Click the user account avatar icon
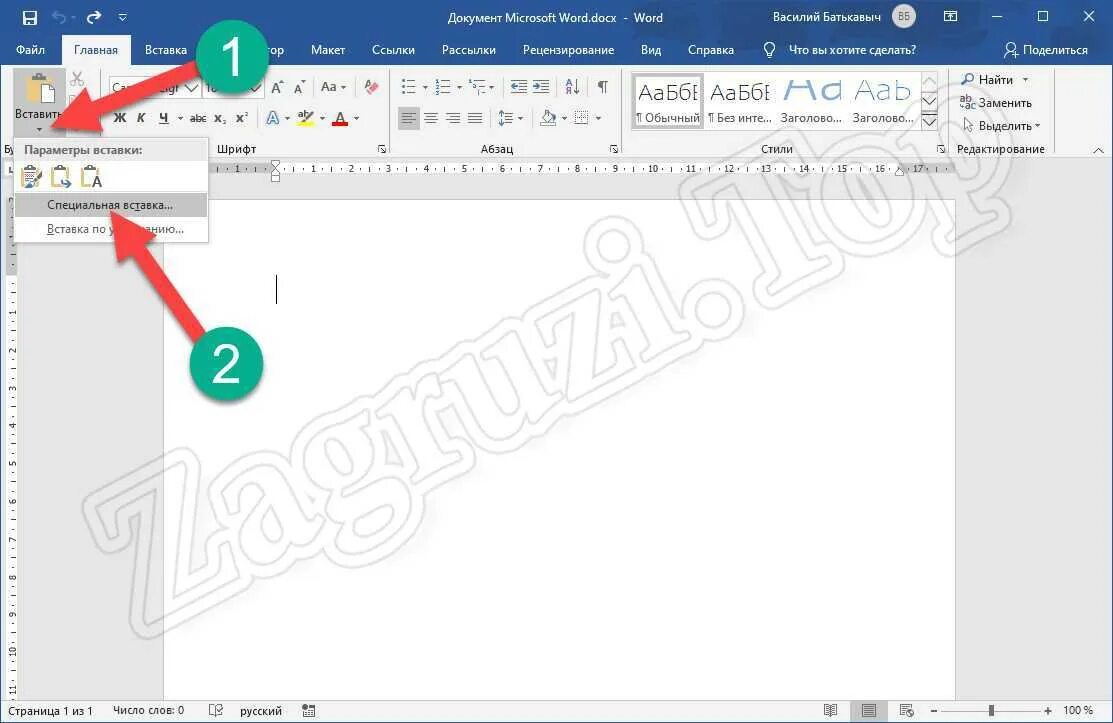The width and height of the screenshot is (1113, 723). click(x=904, y=17)
